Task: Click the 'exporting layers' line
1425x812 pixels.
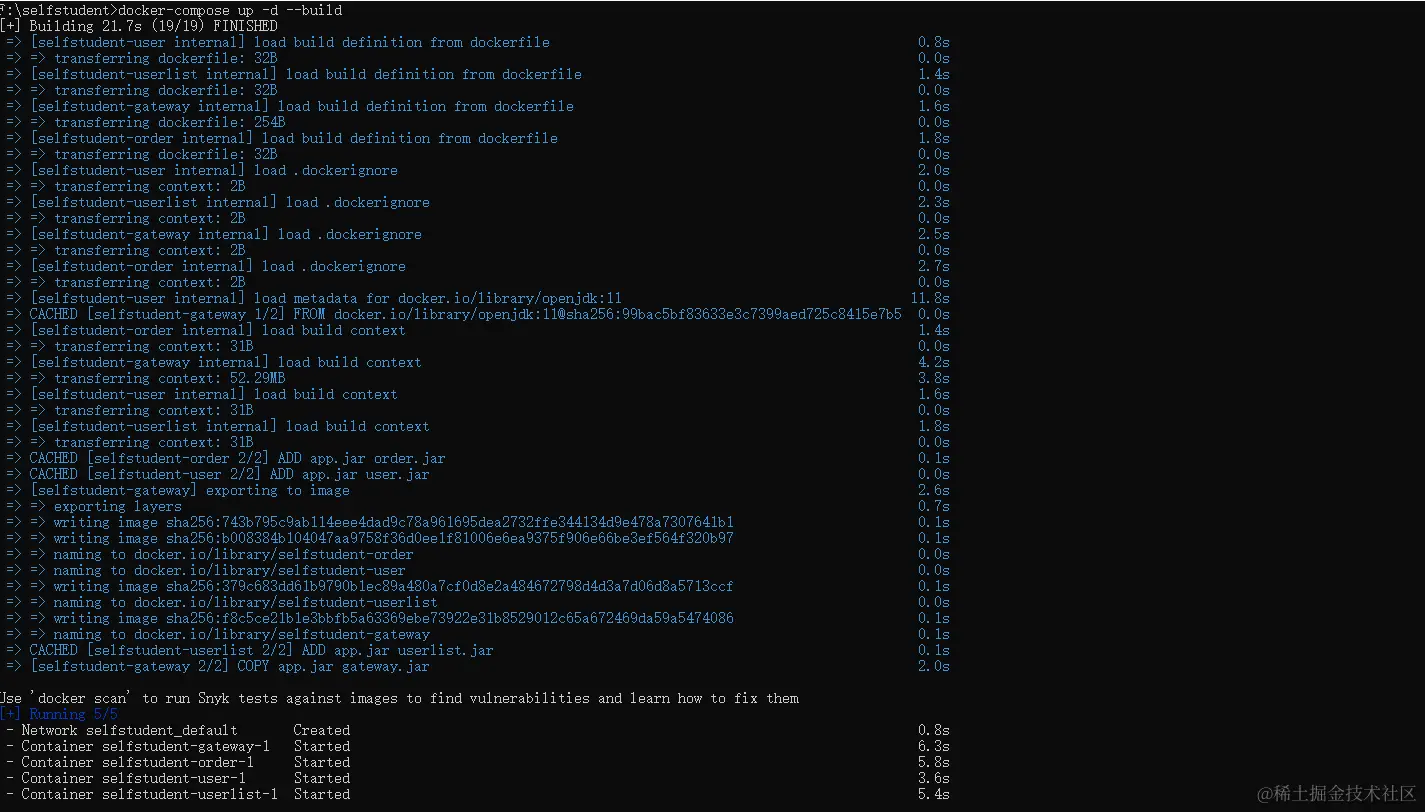Action: click(93, 506)
